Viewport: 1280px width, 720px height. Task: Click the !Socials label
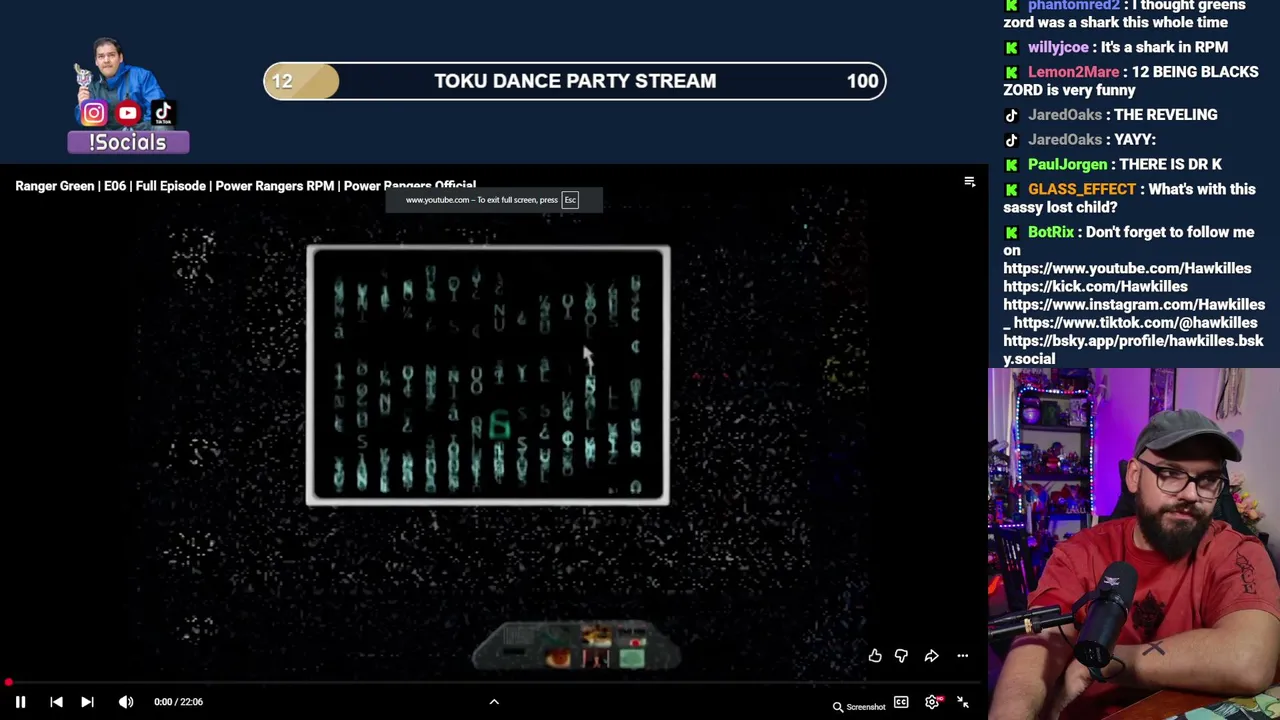point(128,142)
